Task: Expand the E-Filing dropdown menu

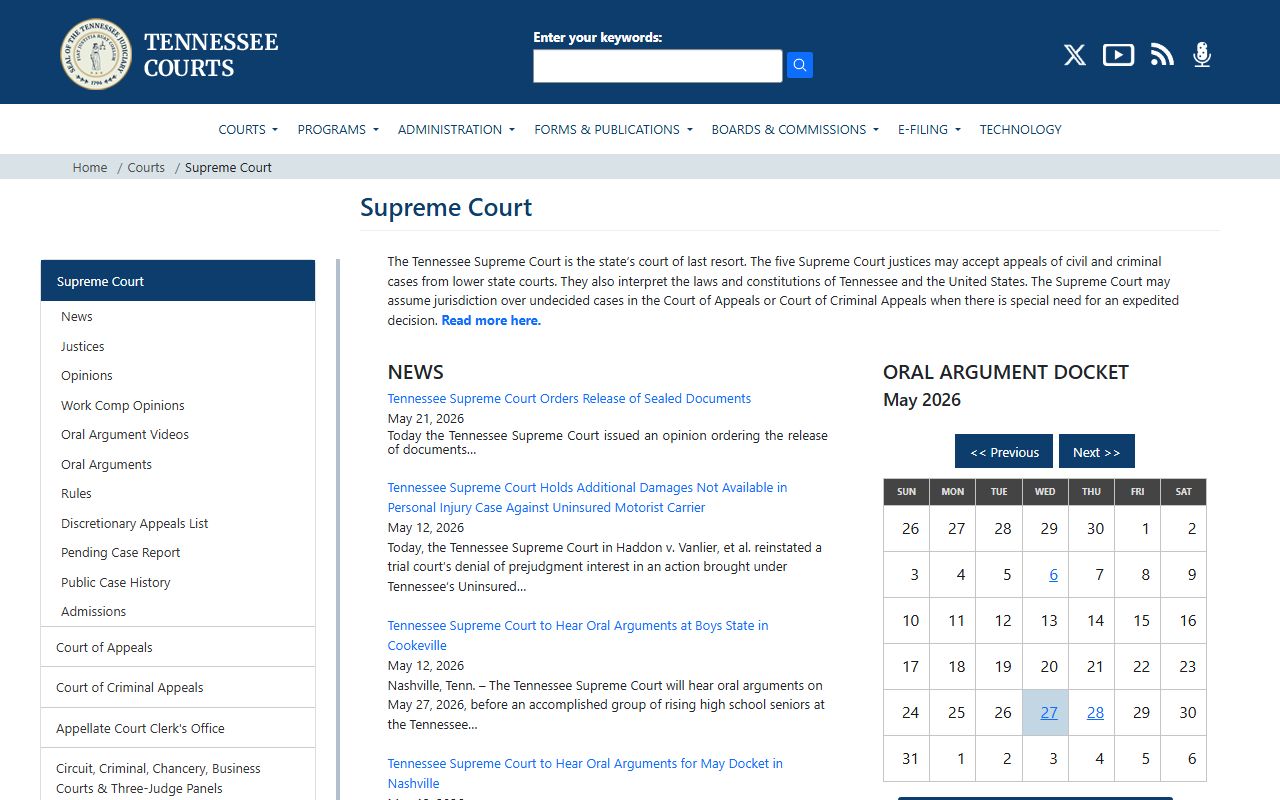Action: (929, 129)
